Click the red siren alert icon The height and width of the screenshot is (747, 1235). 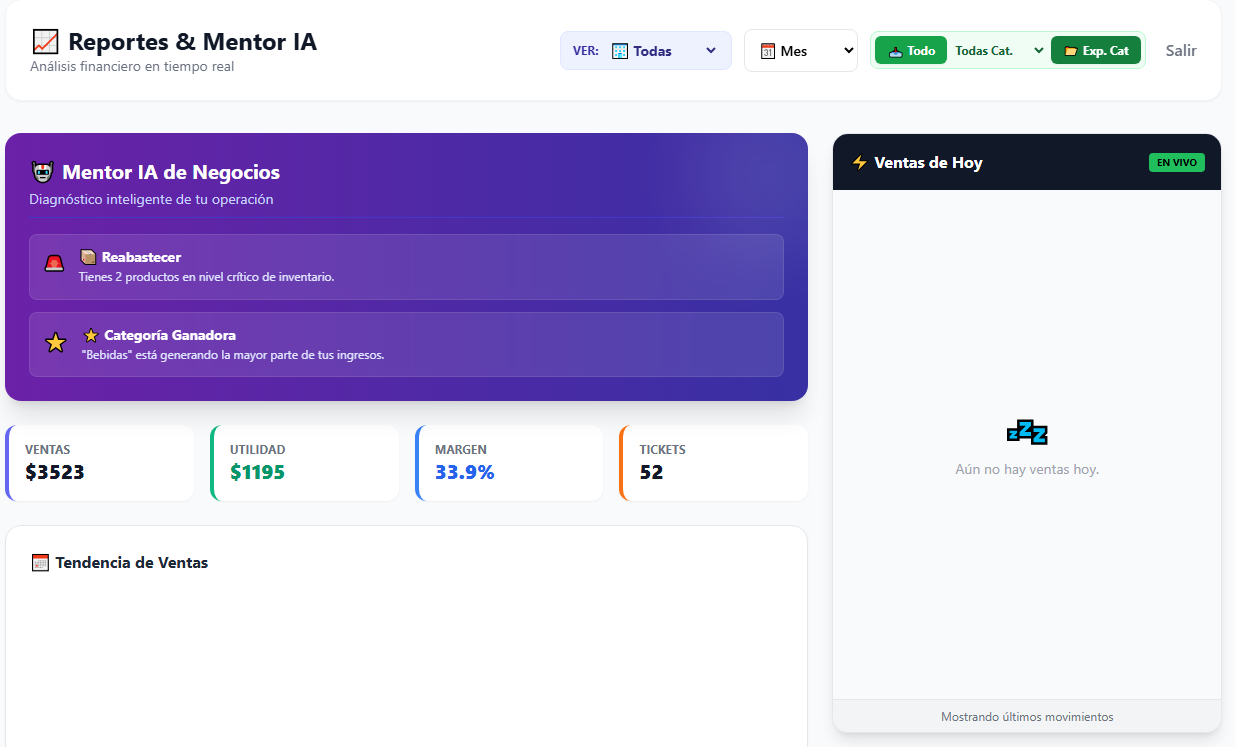[54, 264]
